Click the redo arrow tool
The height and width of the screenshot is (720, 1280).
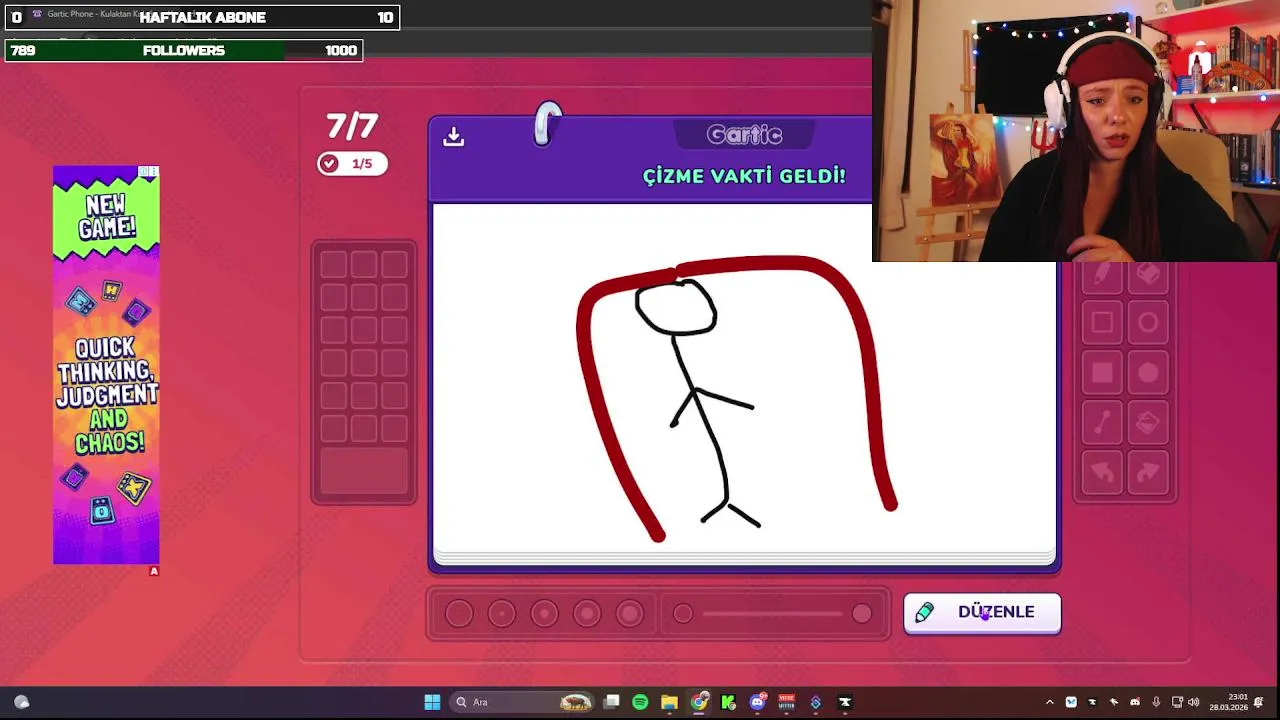pyautogui.click(x=1148, y=472)
